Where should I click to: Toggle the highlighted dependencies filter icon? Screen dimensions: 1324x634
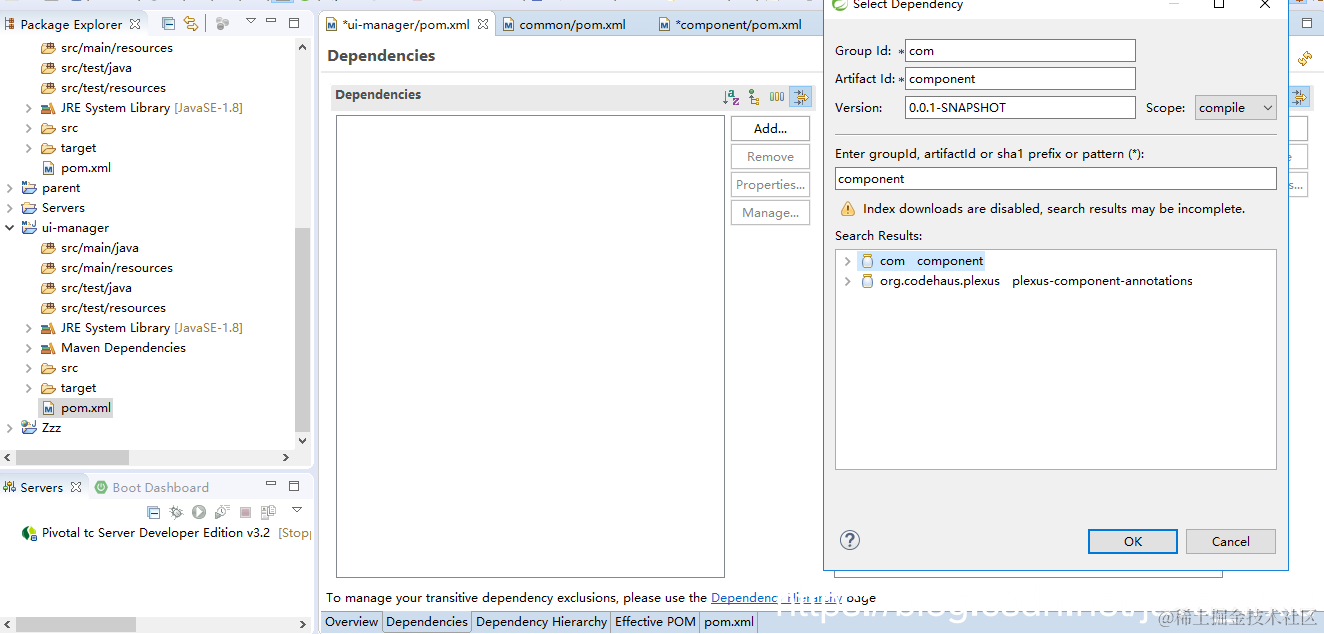[800, 97]
